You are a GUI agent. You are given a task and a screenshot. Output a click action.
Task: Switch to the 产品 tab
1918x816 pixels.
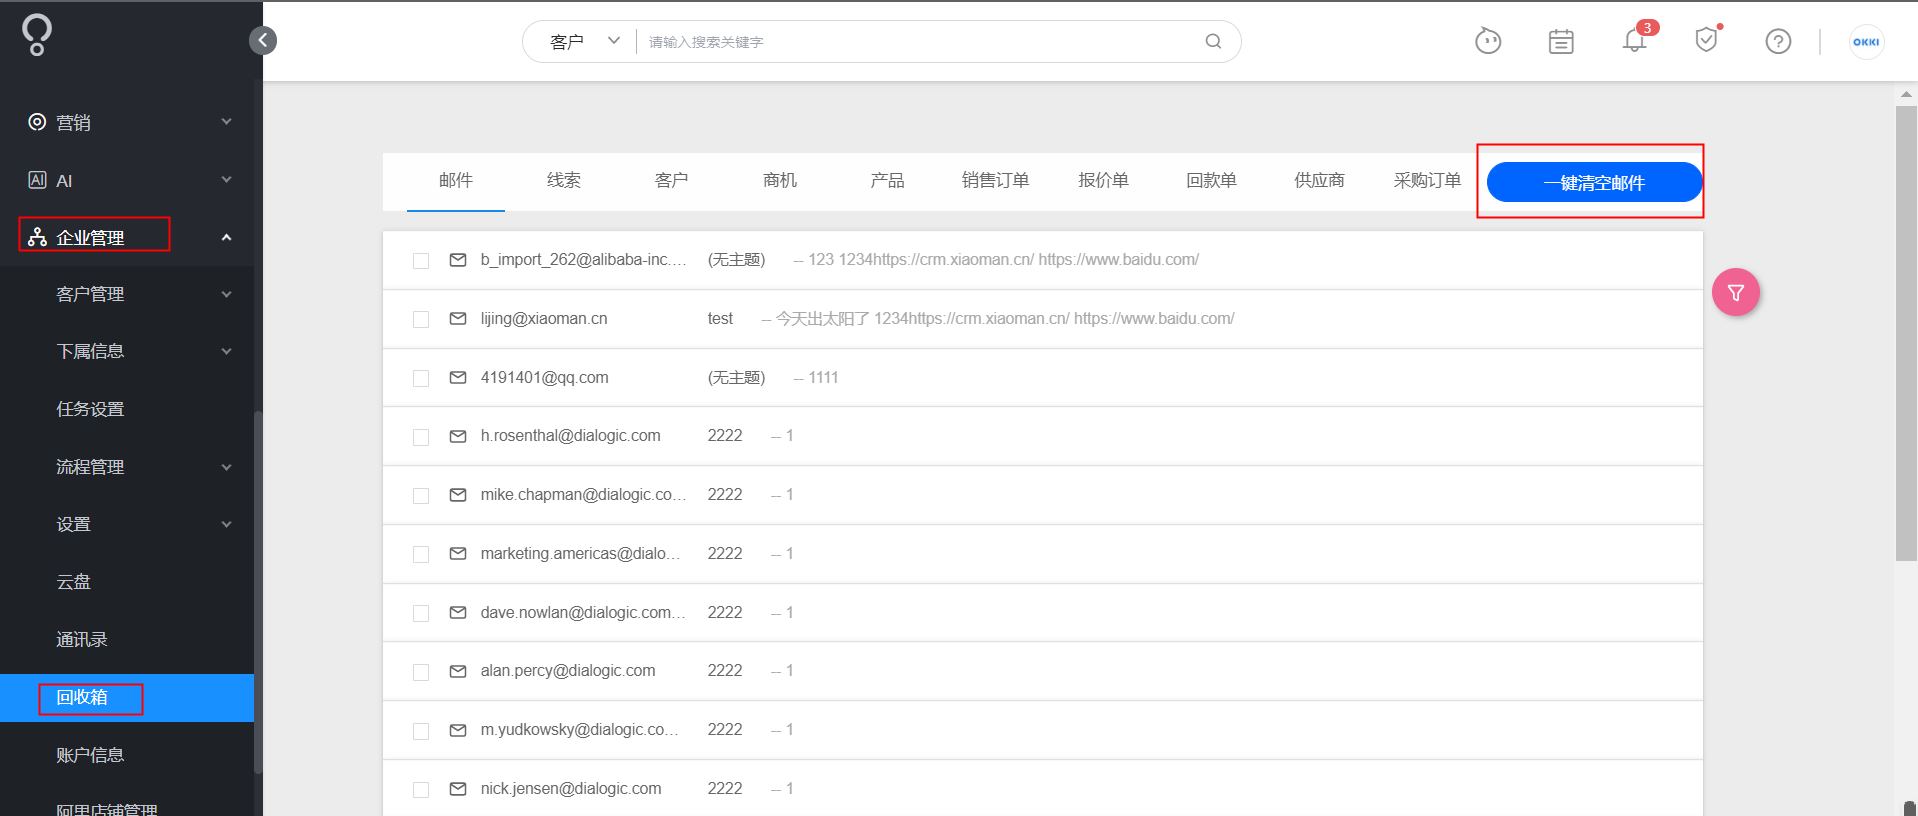tap(888, 180)
